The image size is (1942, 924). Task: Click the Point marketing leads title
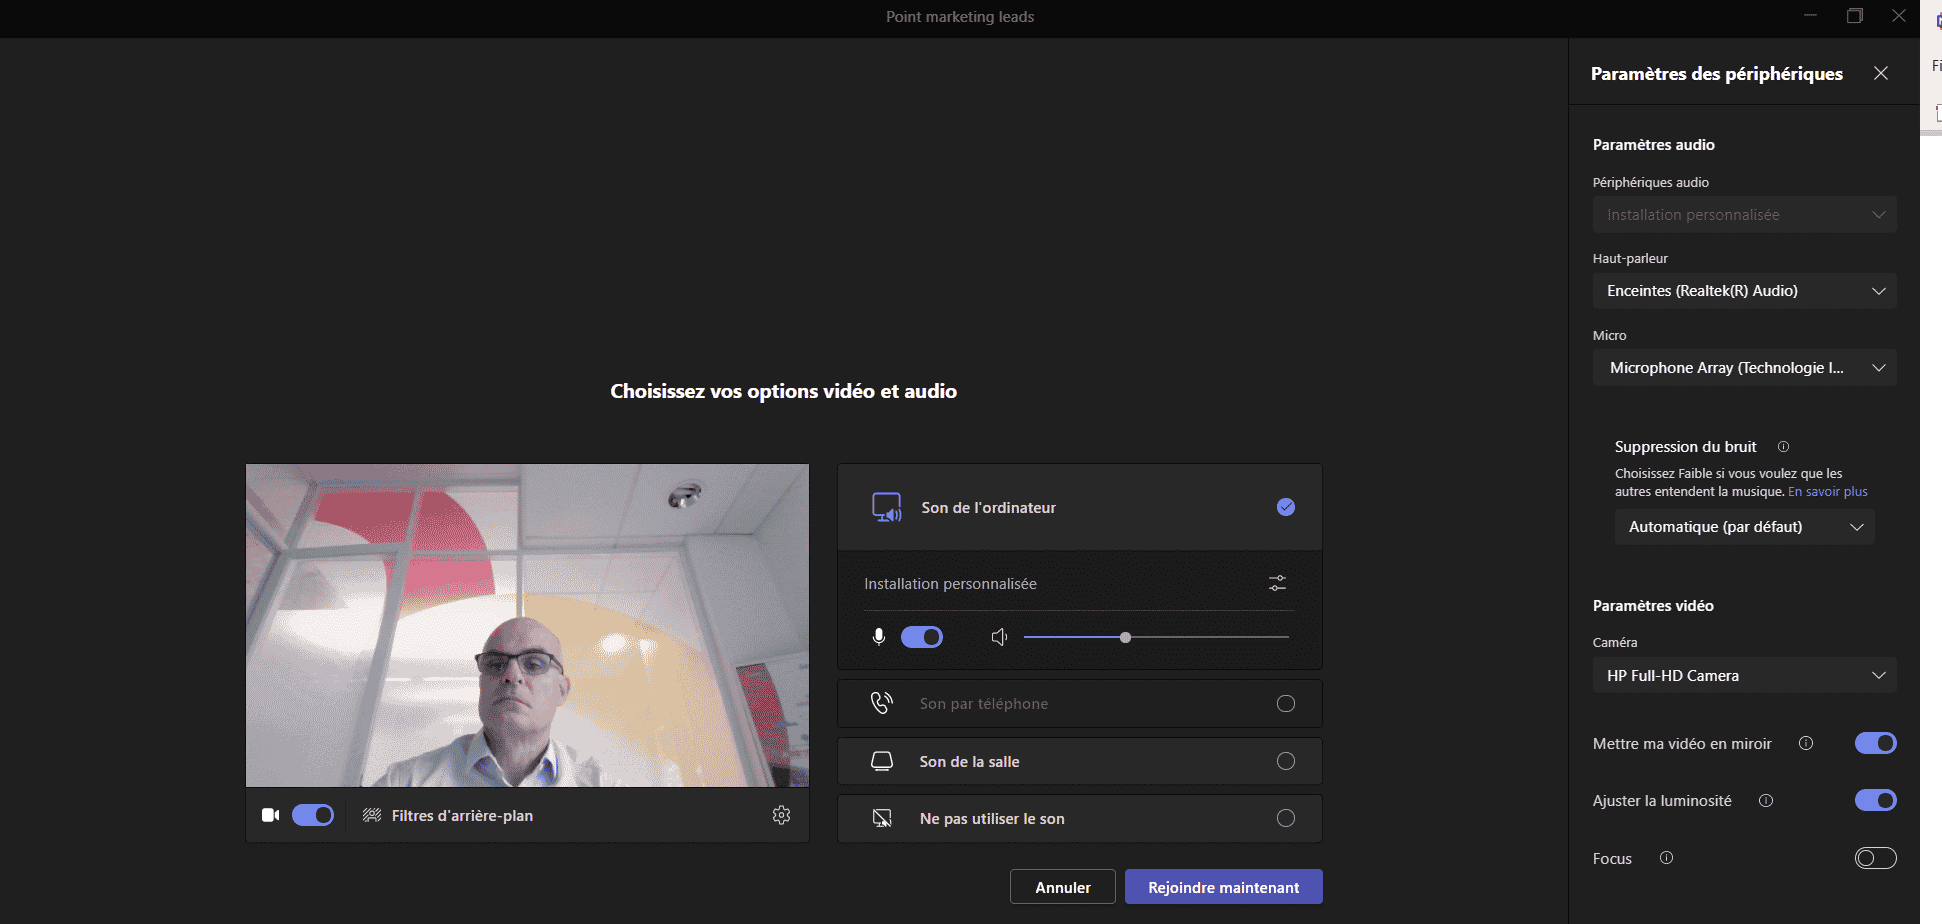[960, 16]
